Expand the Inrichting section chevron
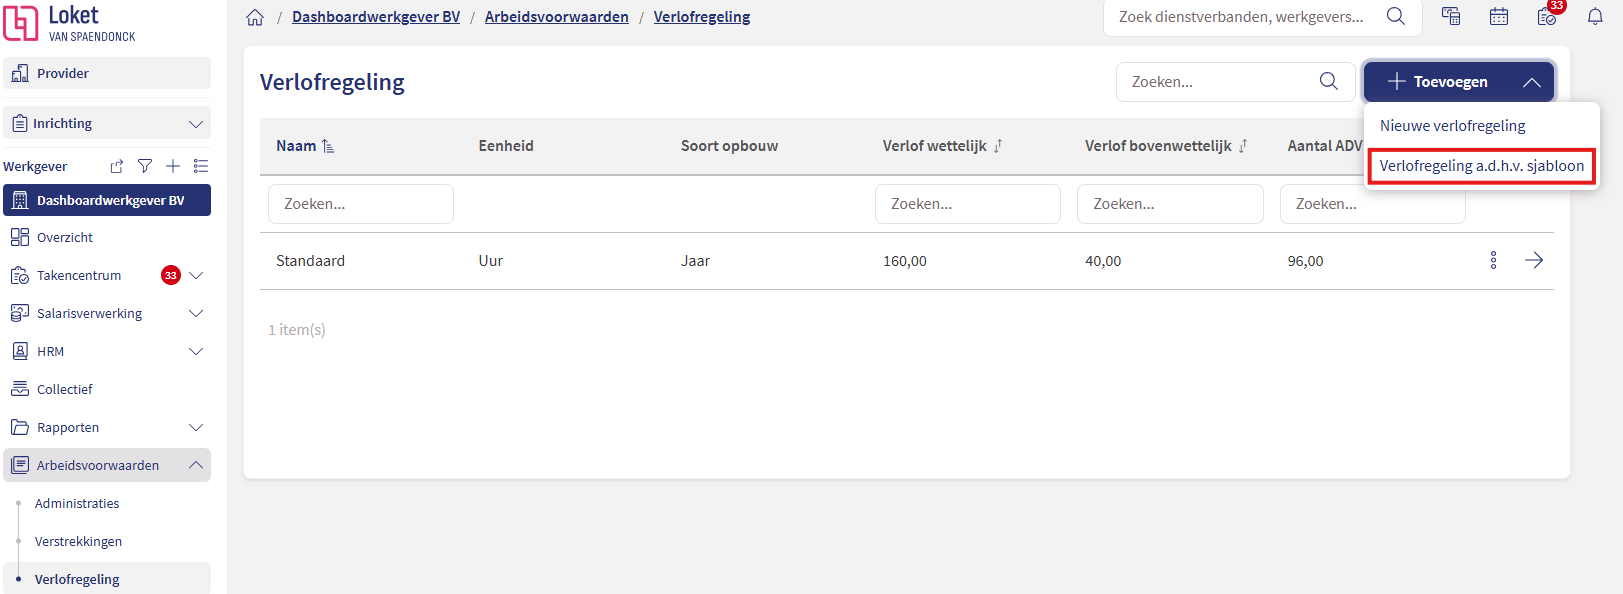Screen dimensions: 1623x594 pos(196,124)
